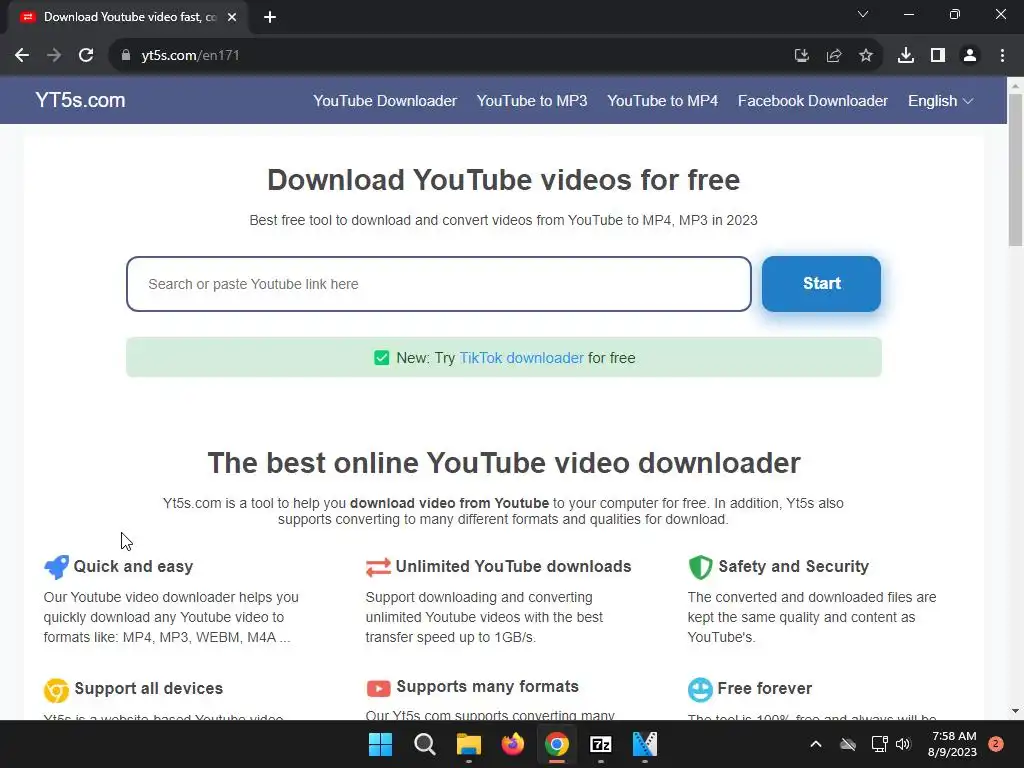Open the Chrome profile icon
This screenshot has height=768, width=1024.
click(x=970, y=56)
